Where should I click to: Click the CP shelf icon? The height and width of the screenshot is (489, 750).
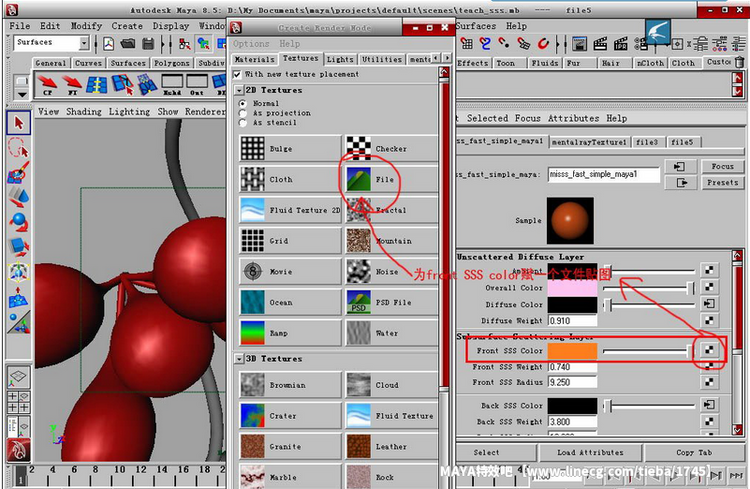[x=47, y=85]
